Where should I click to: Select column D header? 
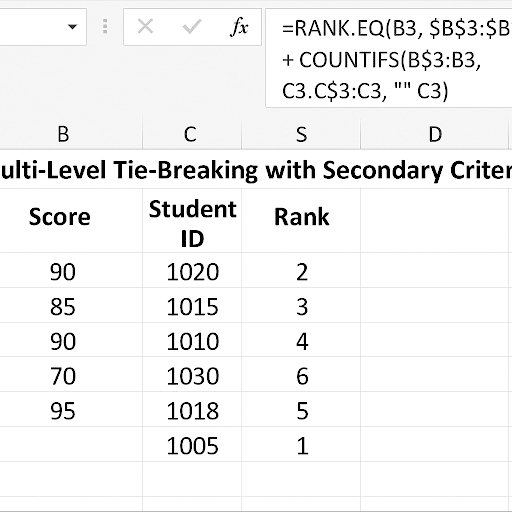pos(435,134)
